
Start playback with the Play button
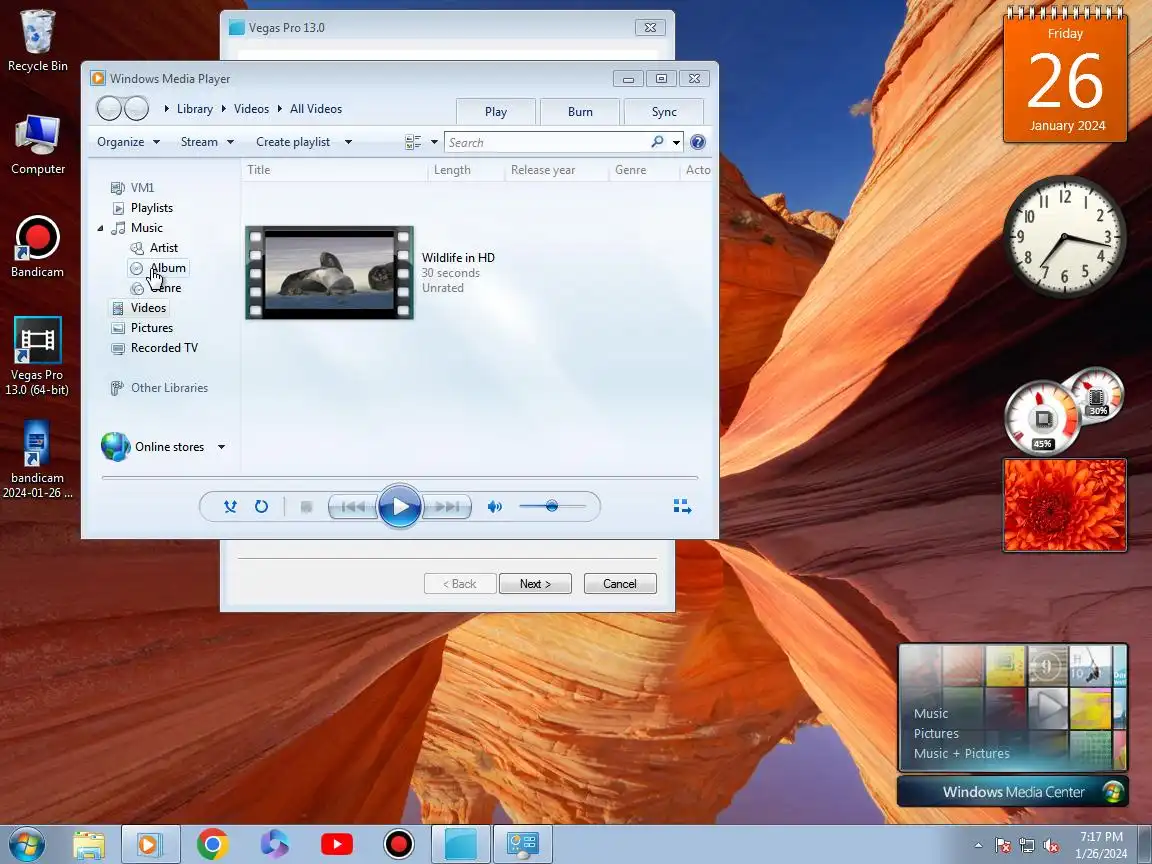[x=400, y=506]
